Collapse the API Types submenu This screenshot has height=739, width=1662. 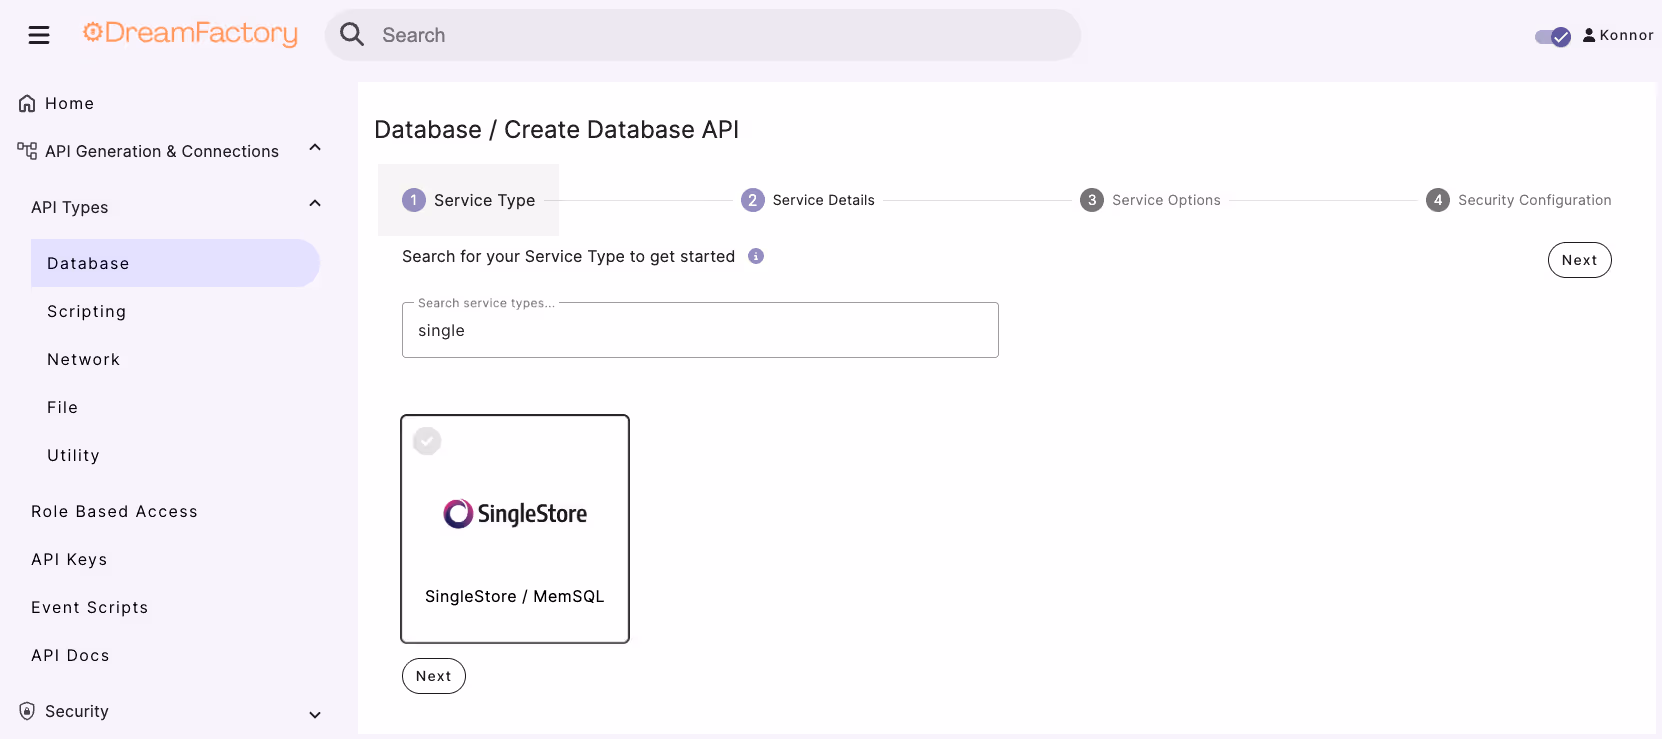[x=315, y=204]
